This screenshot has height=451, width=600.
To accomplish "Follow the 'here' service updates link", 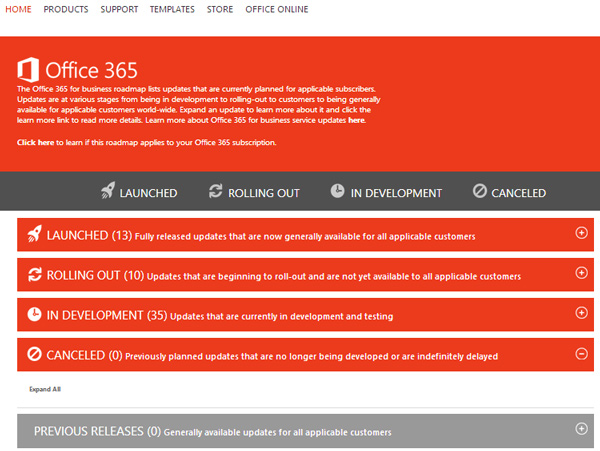I will coord(356,120).
